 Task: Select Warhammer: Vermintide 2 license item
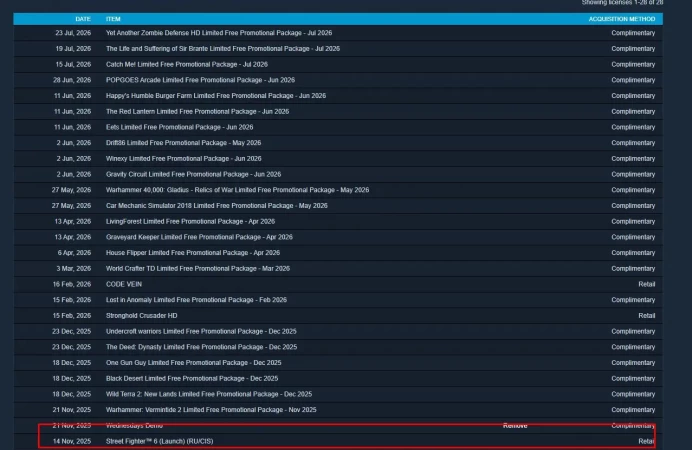coord(211,410)
